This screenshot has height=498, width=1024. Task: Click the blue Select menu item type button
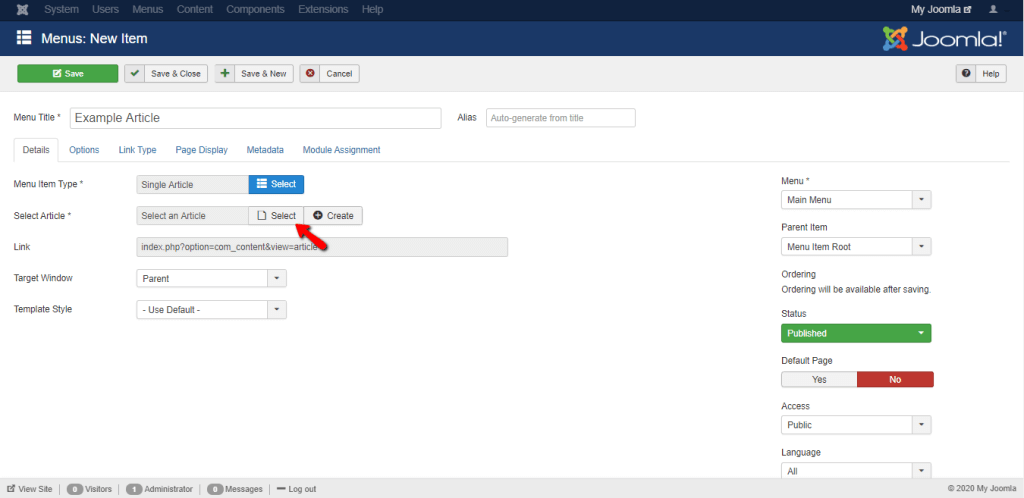(276, 185)
